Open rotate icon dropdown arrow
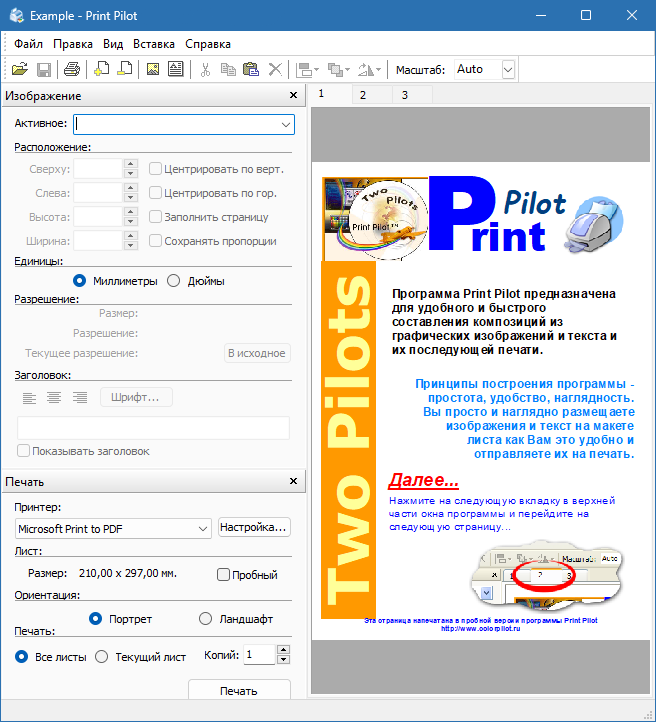Viewport: 656px width, 722px height. [x=378, y=70]
